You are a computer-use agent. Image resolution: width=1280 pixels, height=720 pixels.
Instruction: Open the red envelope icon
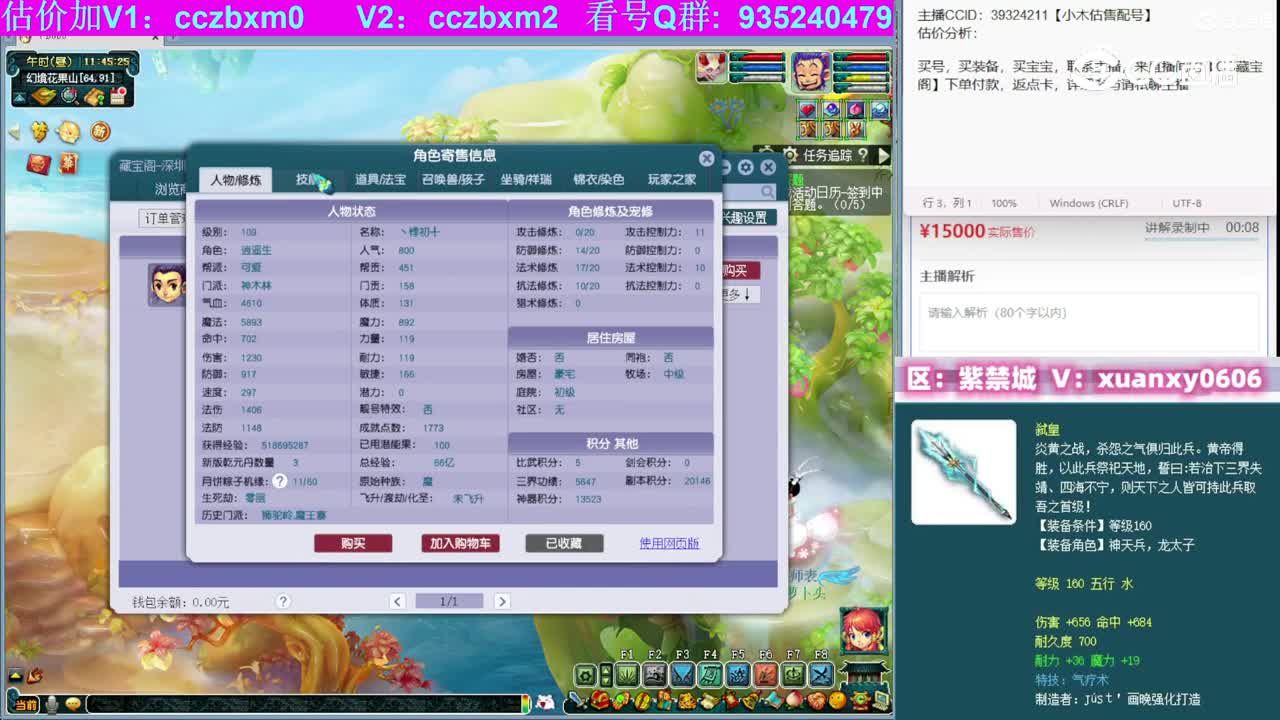38,162
